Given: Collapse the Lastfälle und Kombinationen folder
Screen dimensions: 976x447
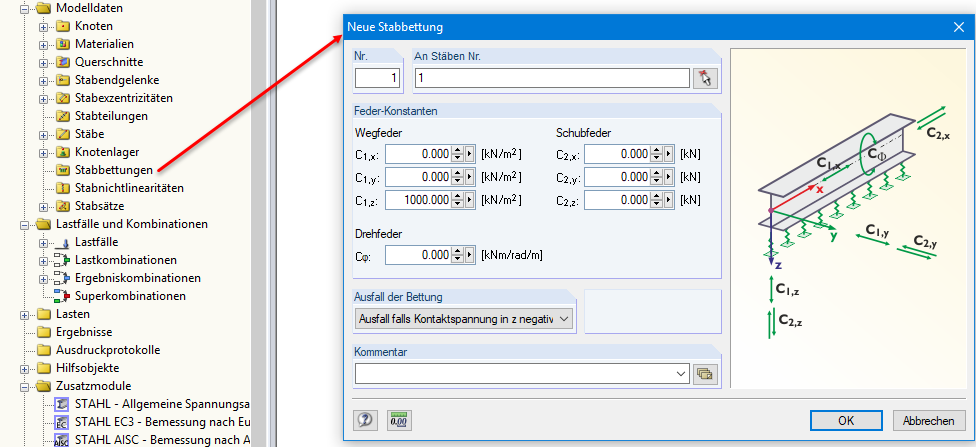Looking at the screenshot, I should (x=26, y=224).
